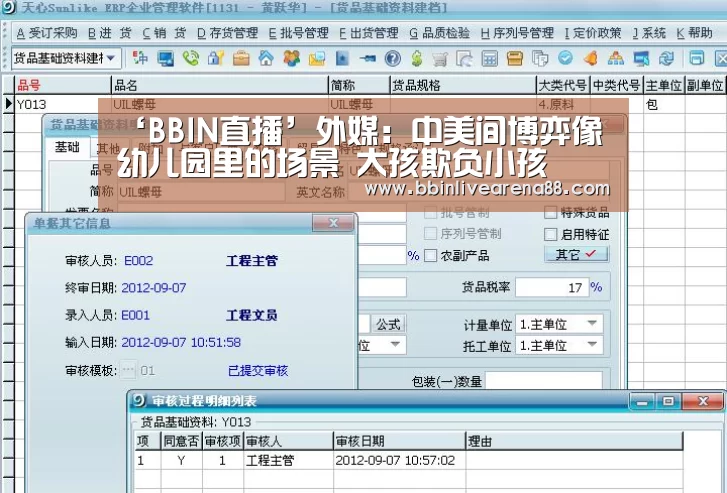This screenshot has width=727, height=493.
Task: Open the I 定价政策 menu
Action: click(593, 33)
